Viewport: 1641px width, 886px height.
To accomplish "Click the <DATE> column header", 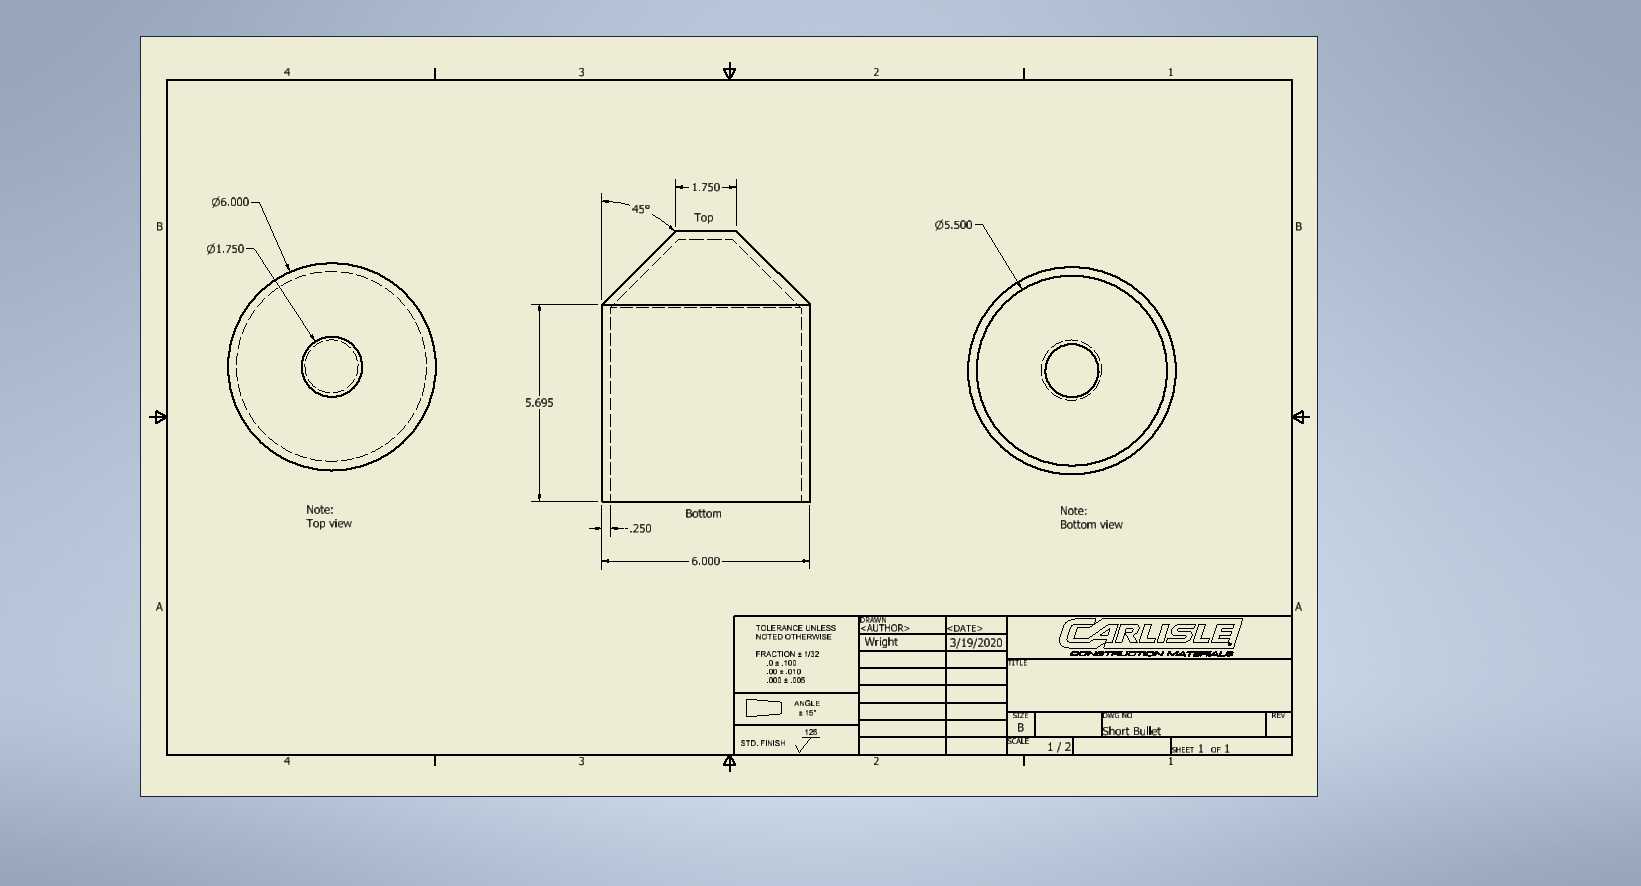I will [x=965, y=628].
